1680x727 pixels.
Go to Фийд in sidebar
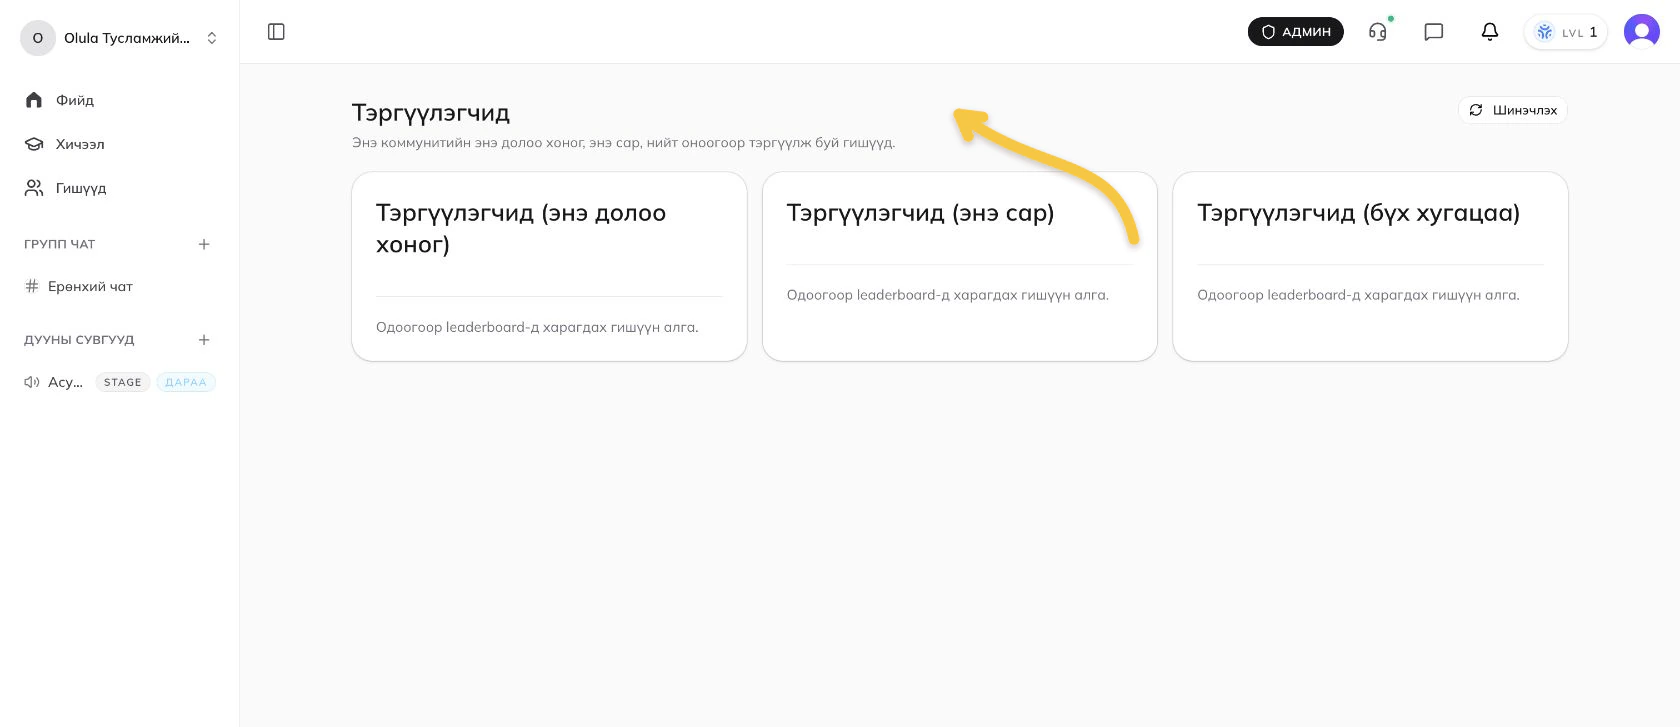point(120,100)
